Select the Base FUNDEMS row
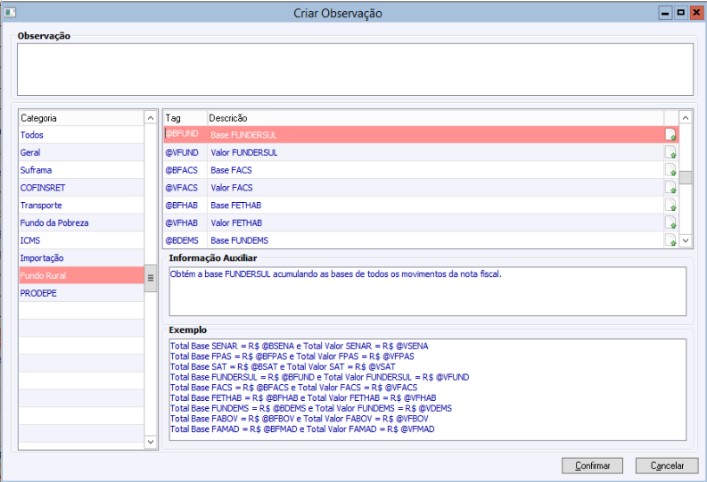This screenshot has width=707, height=482. tap(421, 240)
